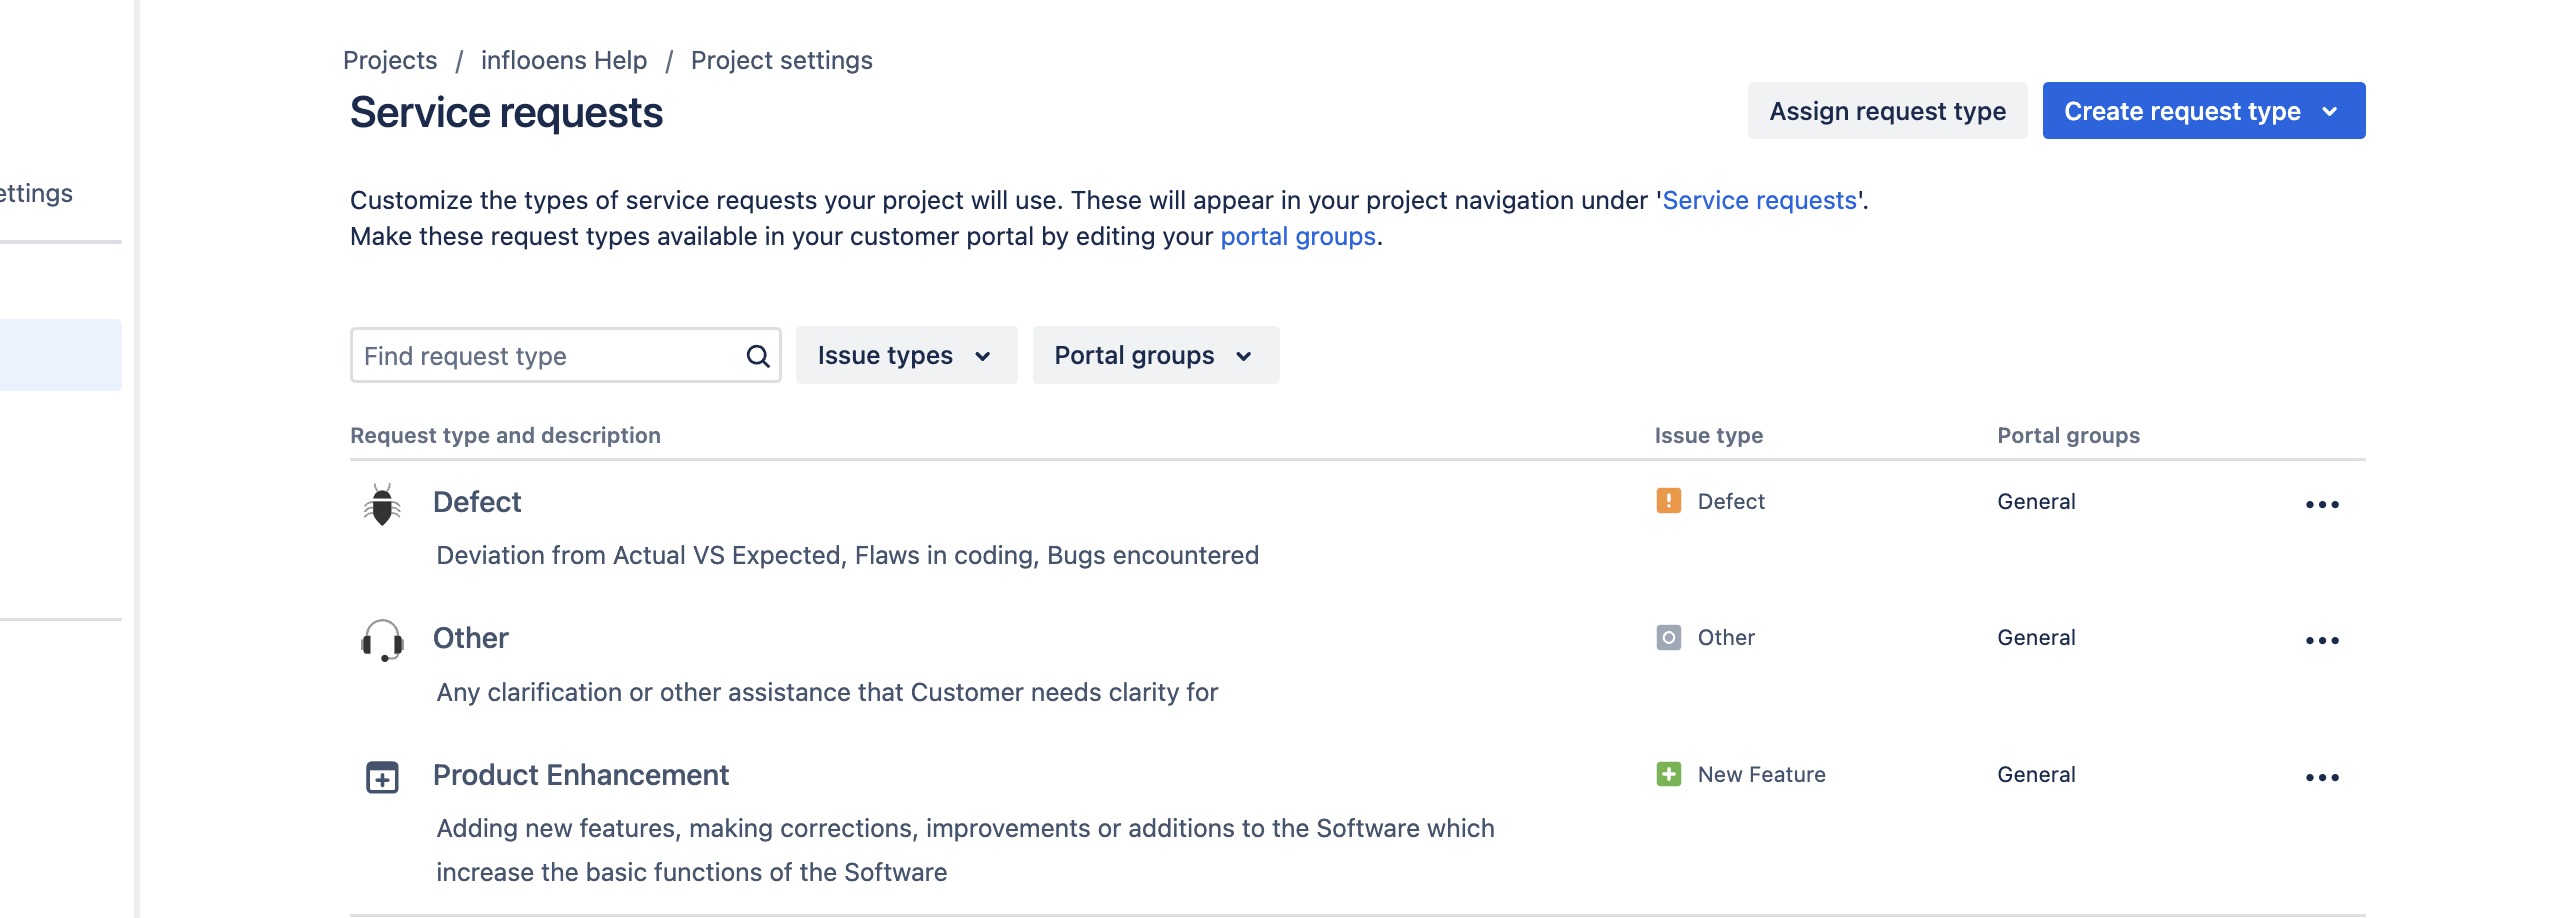Click the Defect description text
Viewport: 2566px width, 918px height.
pos(847,555)
